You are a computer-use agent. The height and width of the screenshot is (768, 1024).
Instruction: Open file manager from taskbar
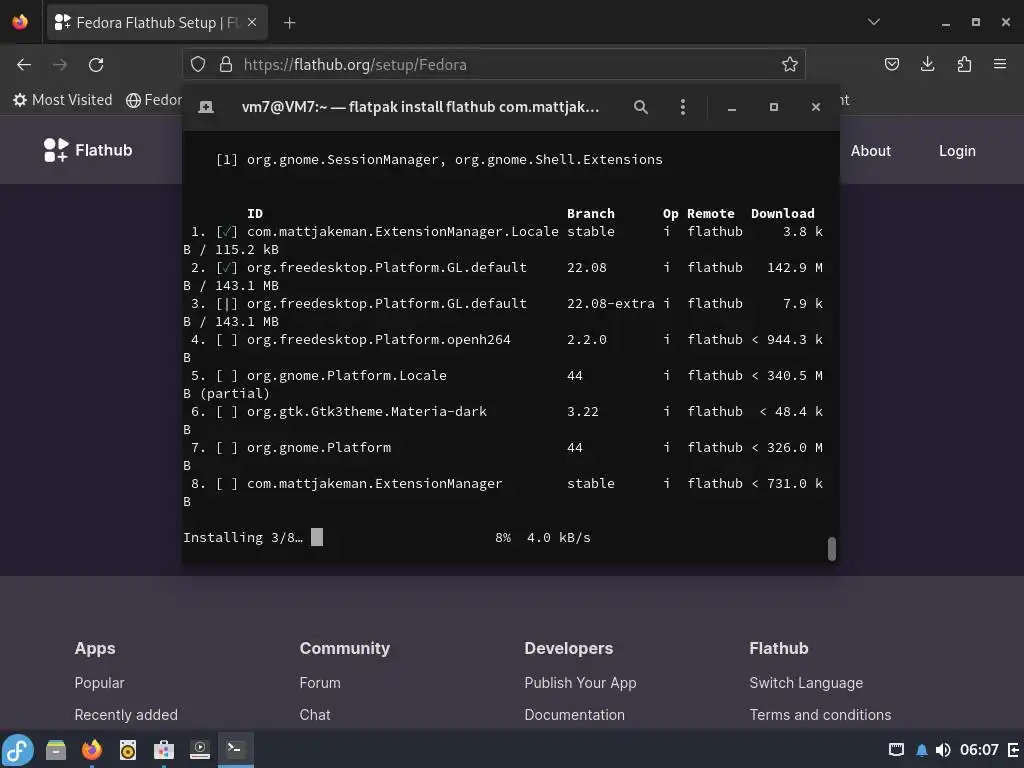[x=56, y=750]
